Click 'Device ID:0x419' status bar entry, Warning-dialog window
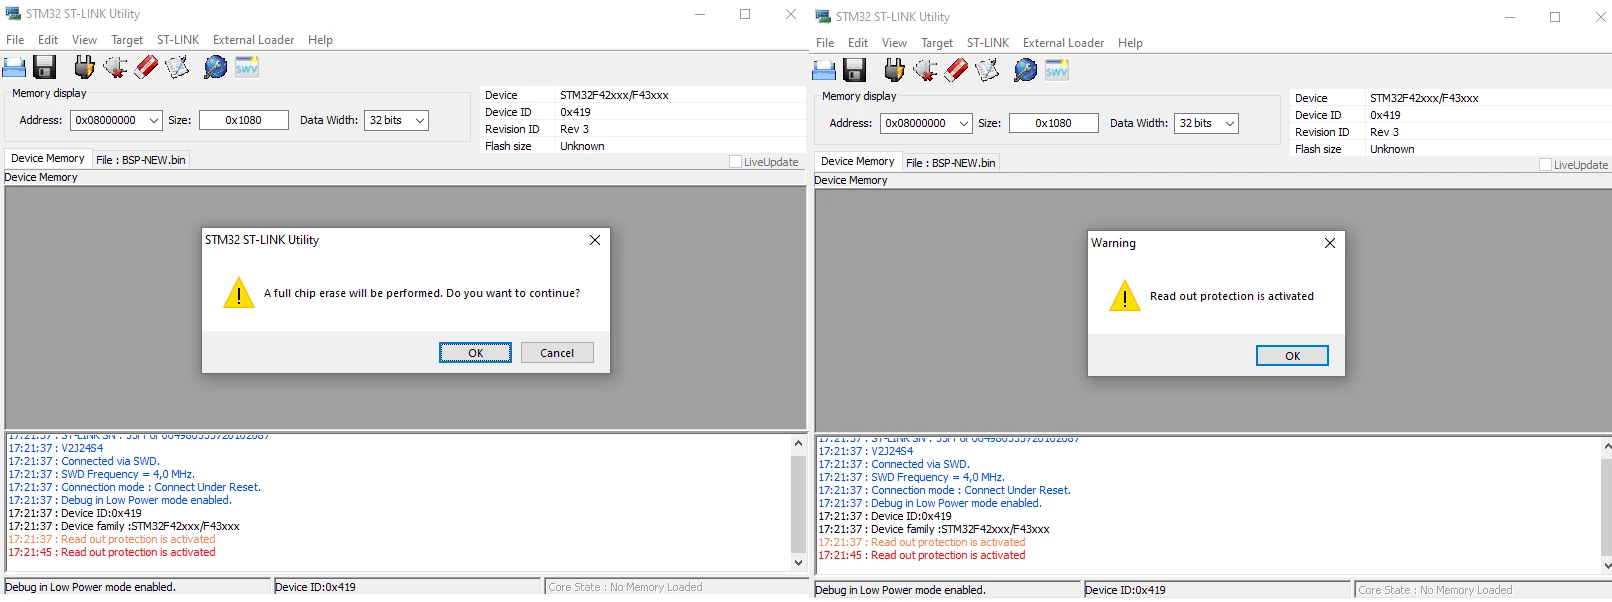The width and height of the screenshot is (1612, 602). pyautogui.click(x=1125, y=590)
